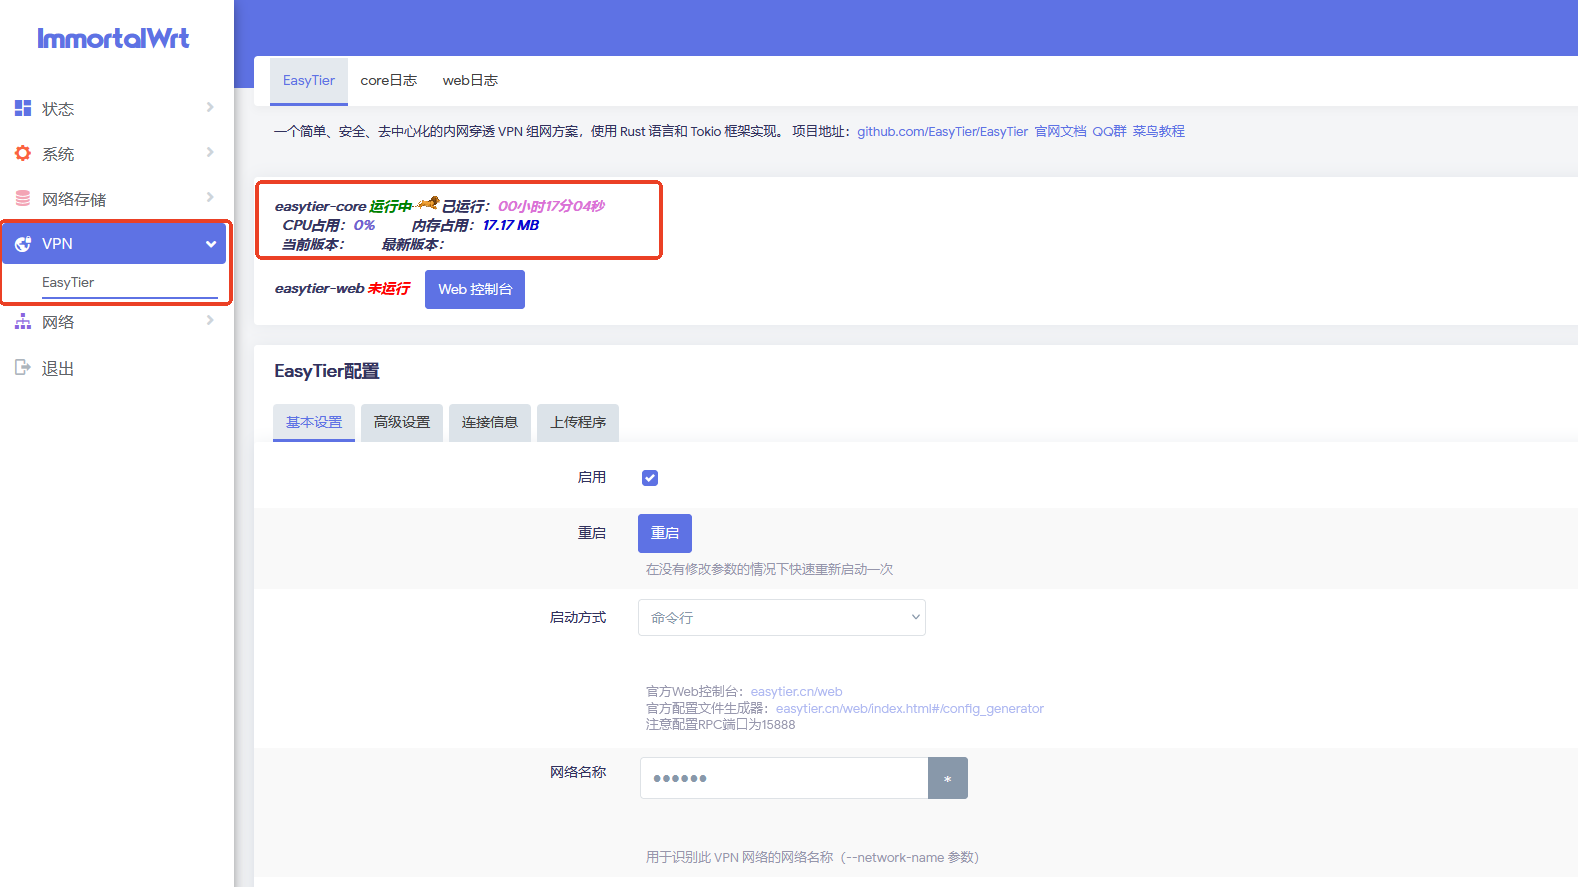The image size is (1578, 887).
Task: Click the 网络名称 password field
Action: [784, 778]
